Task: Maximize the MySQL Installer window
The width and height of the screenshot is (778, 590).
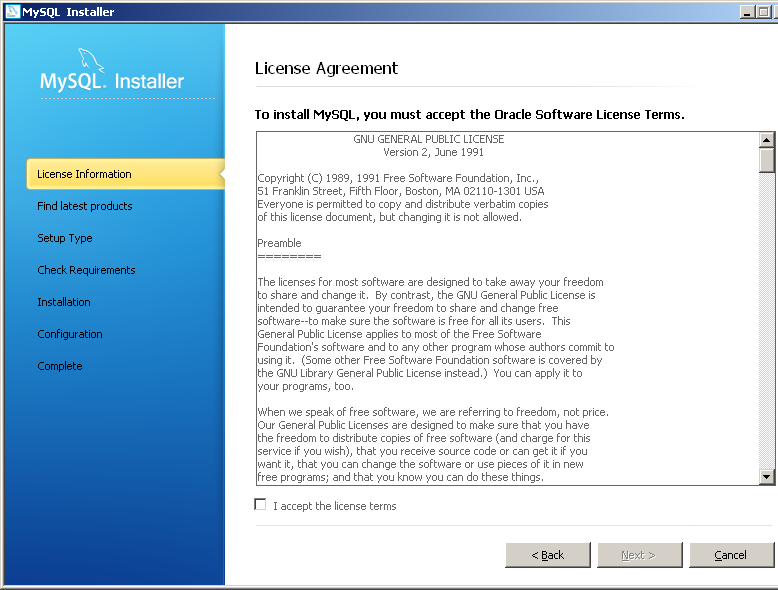Action: click(764, 11)
